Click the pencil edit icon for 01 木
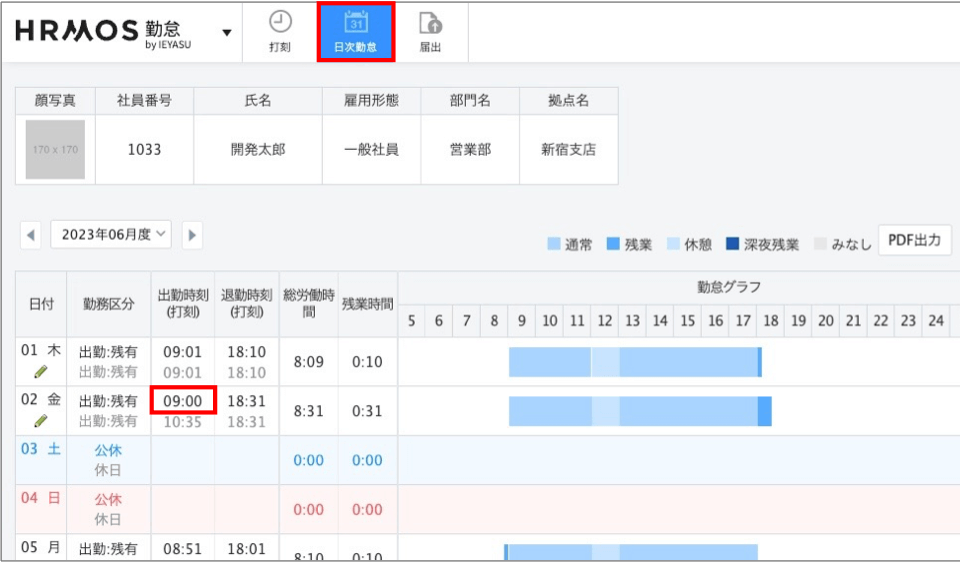The width and height of the screenshot is (960, 563). [x=41, y=372]
